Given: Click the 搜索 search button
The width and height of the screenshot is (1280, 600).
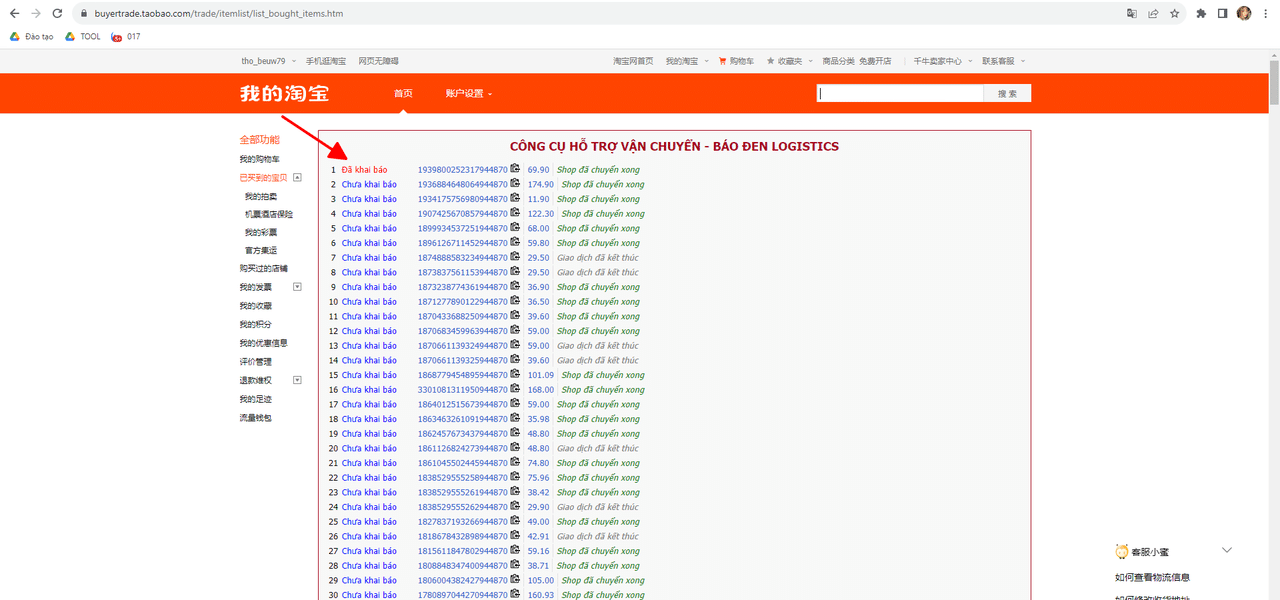Looking at the screenshot, I should 1007,93.
